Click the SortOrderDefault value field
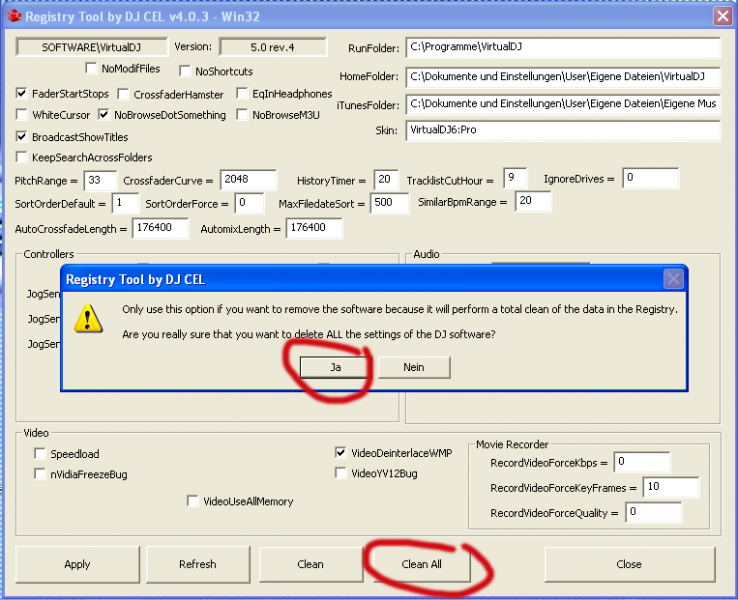Viewport: 738px width, 600px height. pos(125,203)
